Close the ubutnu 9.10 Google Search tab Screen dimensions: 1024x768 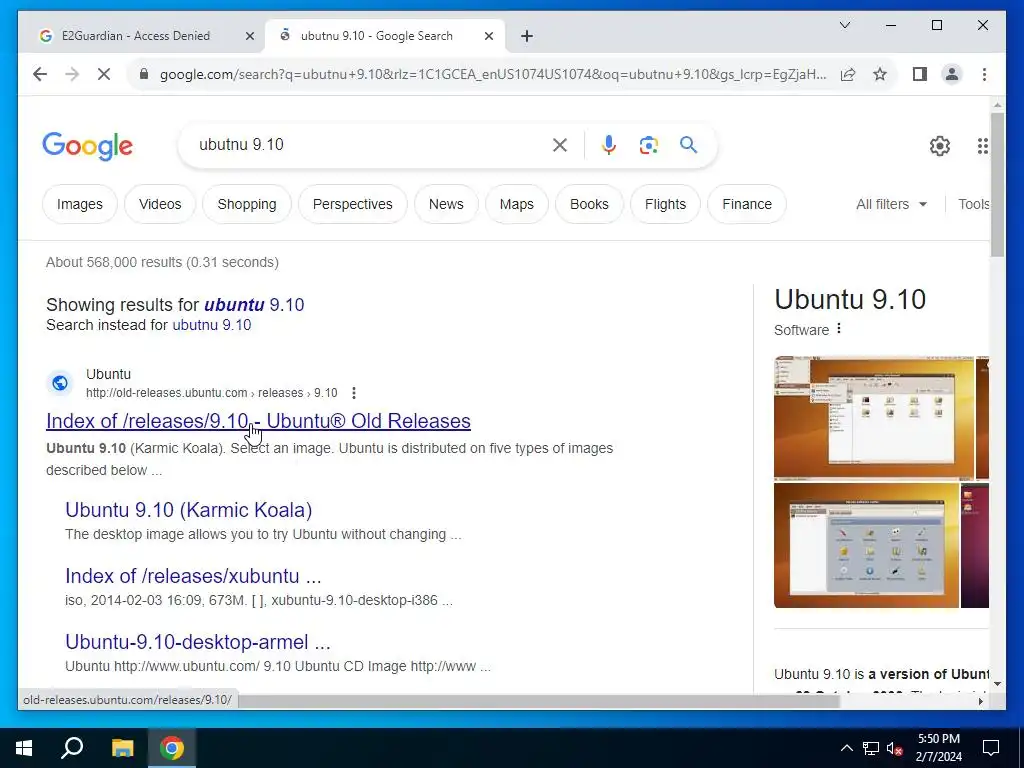[x=488, y=36]
